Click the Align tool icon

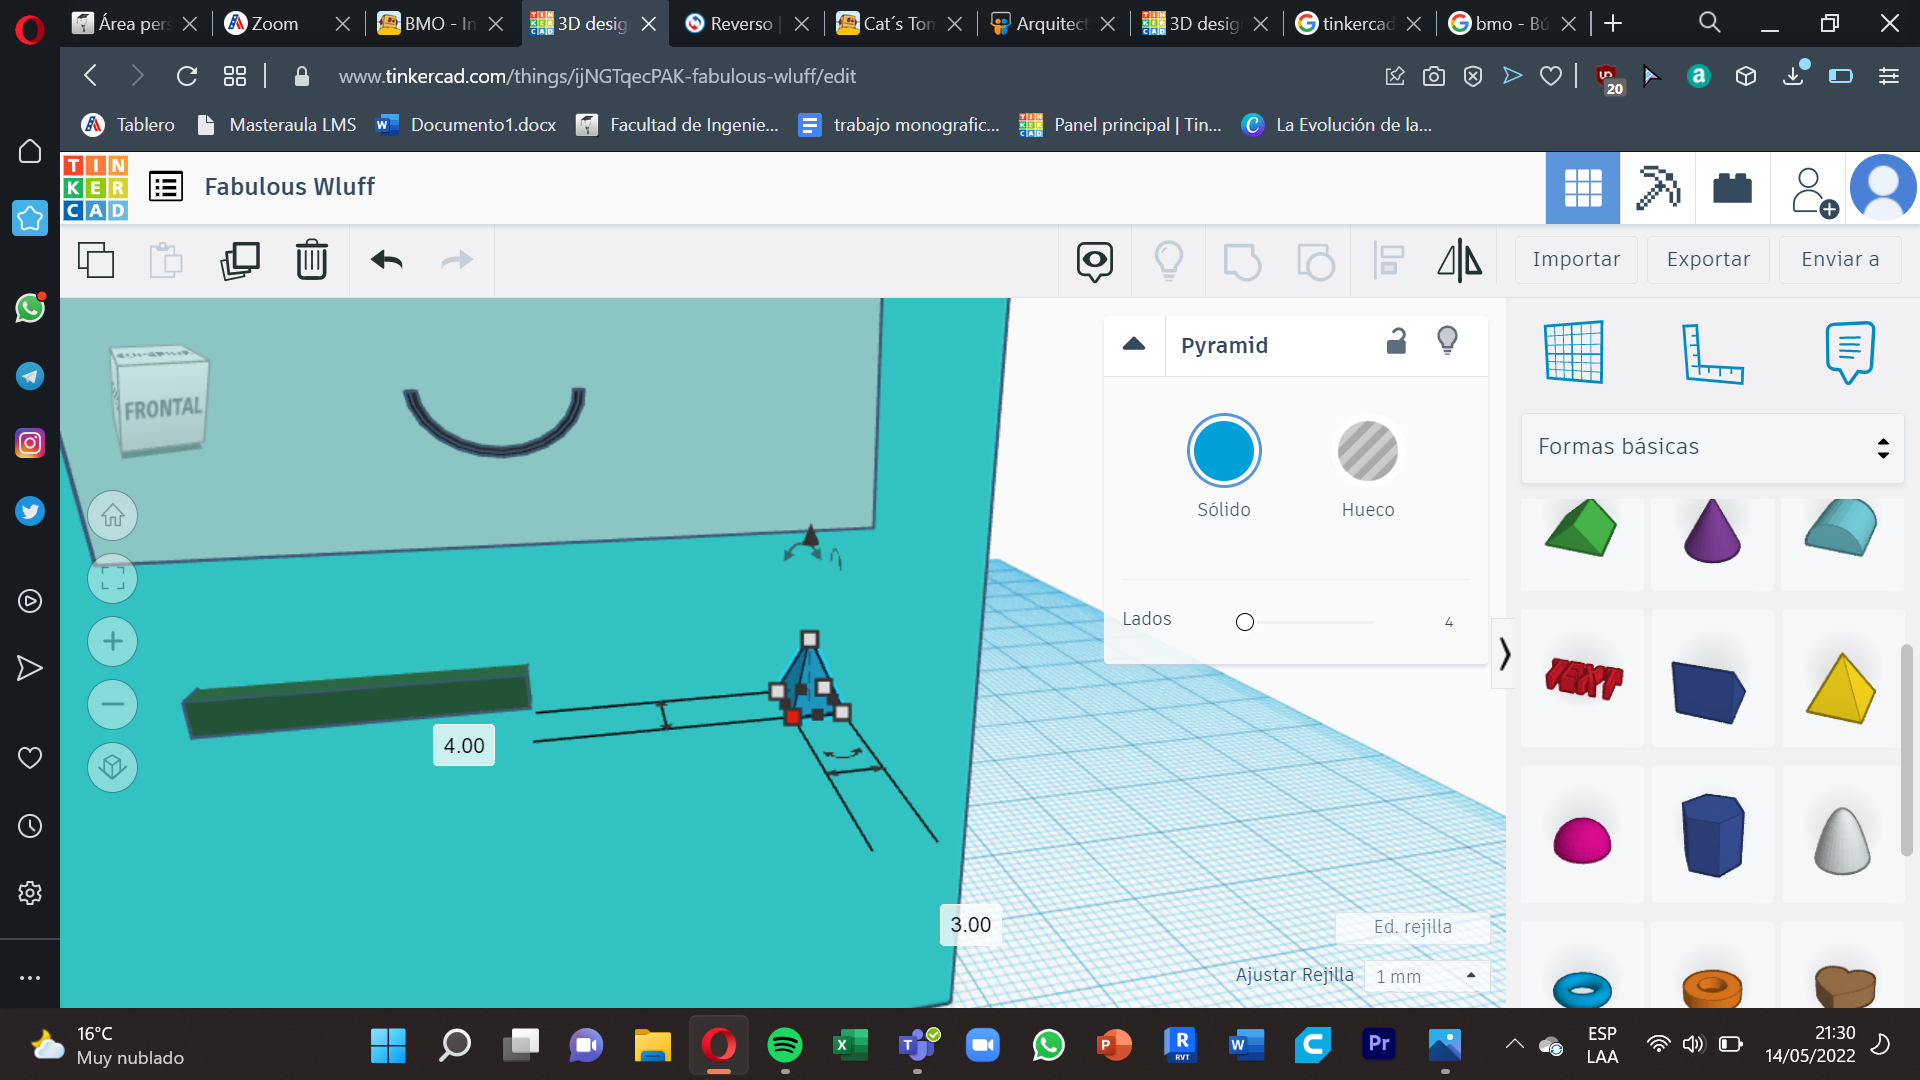1389,261
